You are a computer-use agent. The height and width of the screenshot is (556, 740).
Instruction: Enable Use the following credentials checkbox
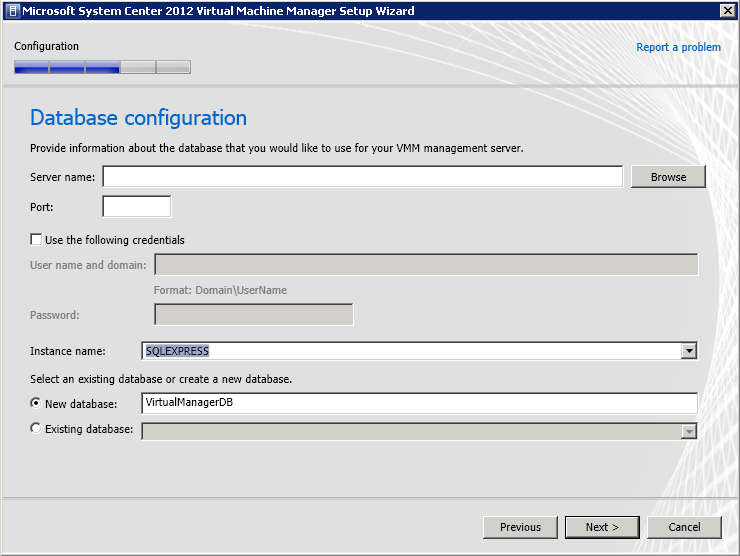click(x=37, y=240)
